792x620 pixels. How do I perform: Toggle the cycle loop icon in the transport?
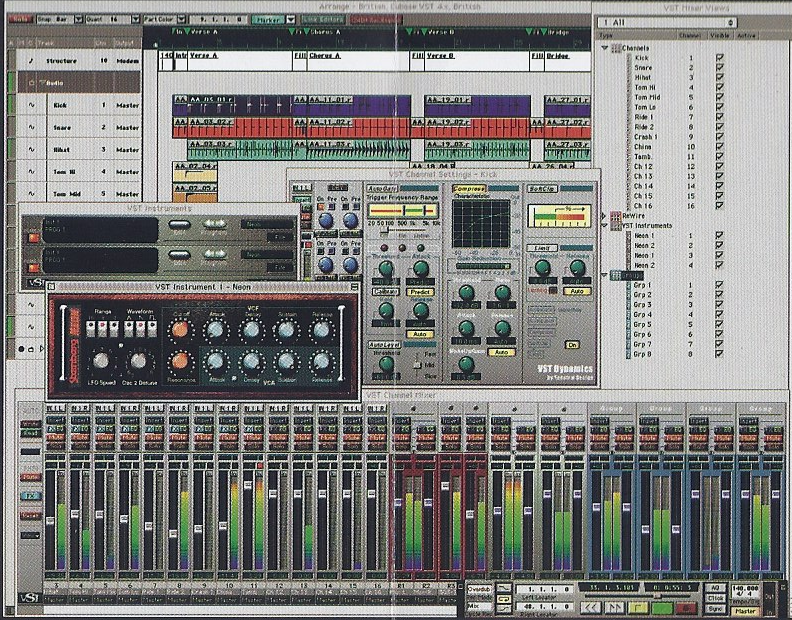[504, 599]
